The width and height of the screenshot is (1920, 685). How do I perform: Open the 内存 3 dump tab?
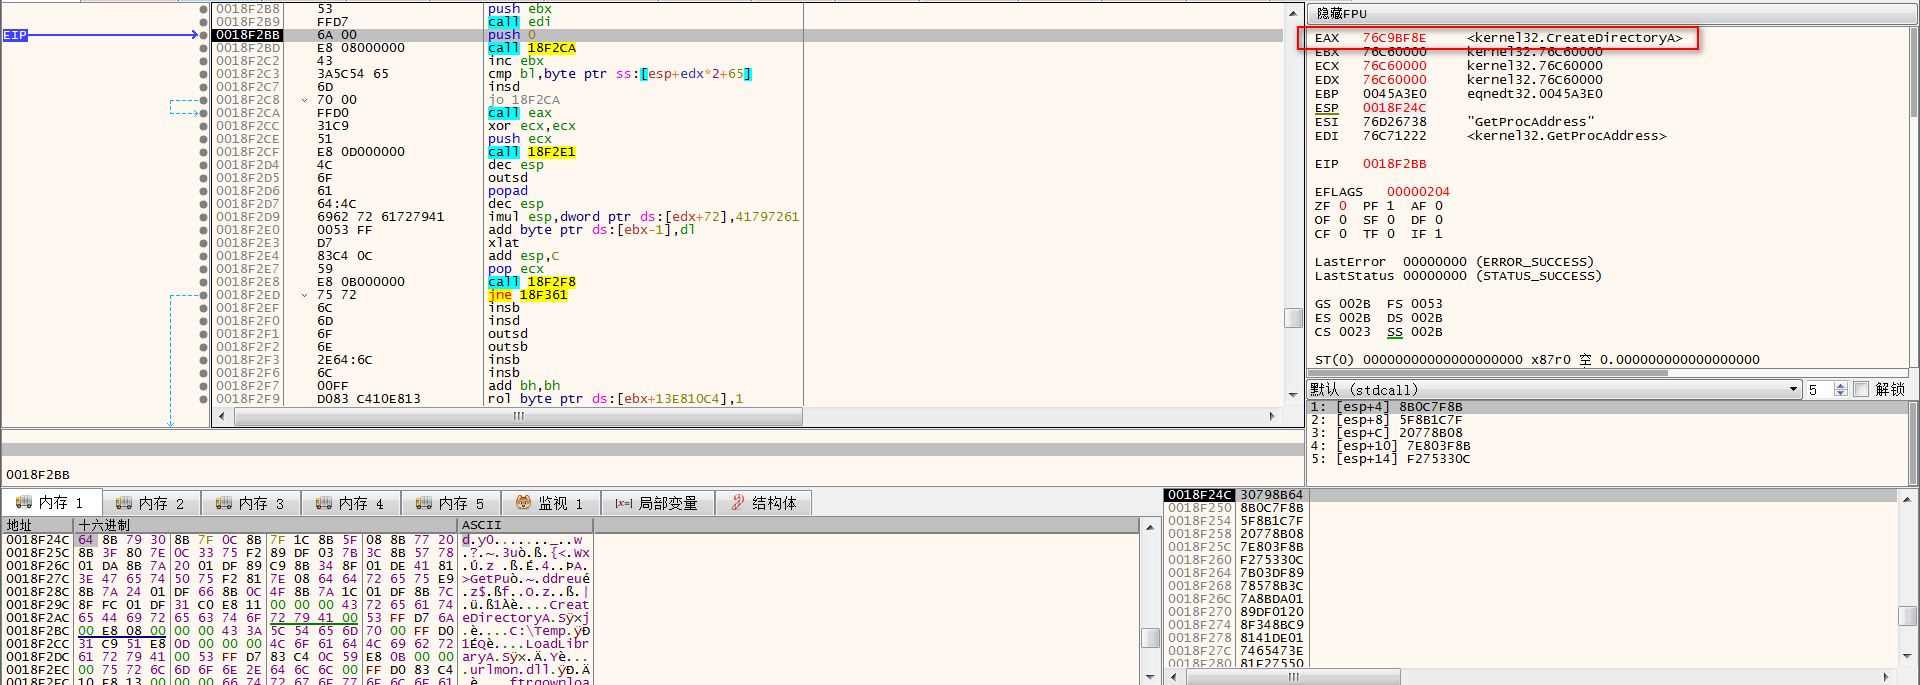pos(250,503)
